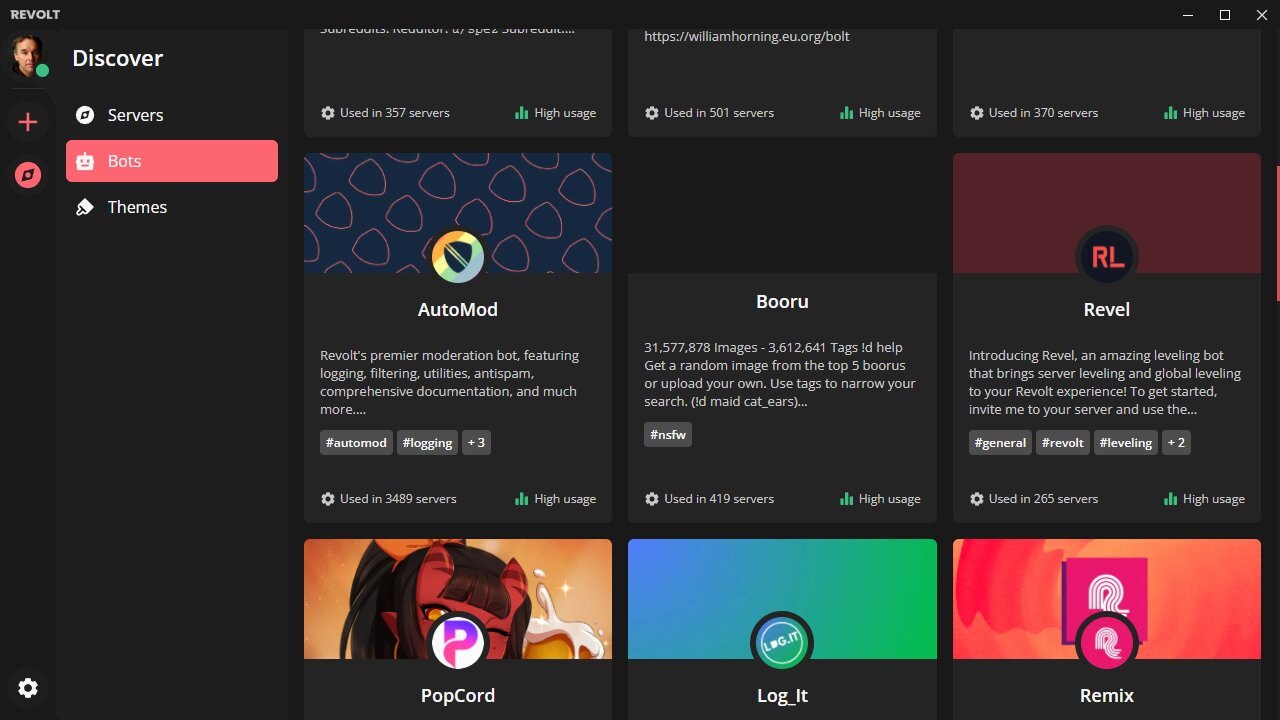Click gear icon beside Used in 501 servers
The height and width of the screenshot is (720, 1280).
click(x=652, y=113)
